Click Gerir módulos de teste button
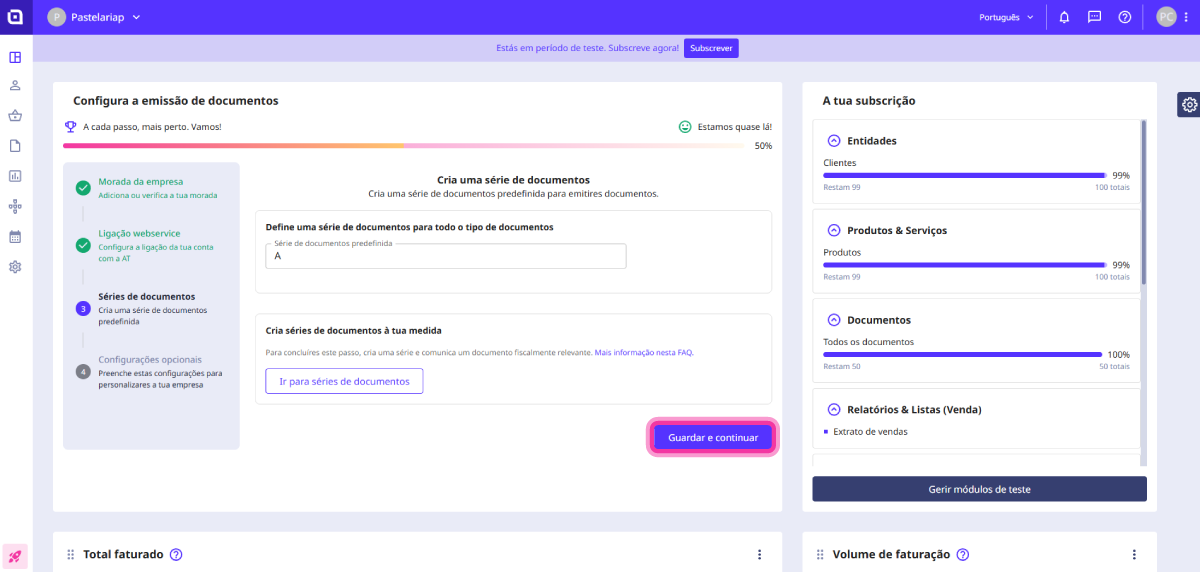 [979, 489]
